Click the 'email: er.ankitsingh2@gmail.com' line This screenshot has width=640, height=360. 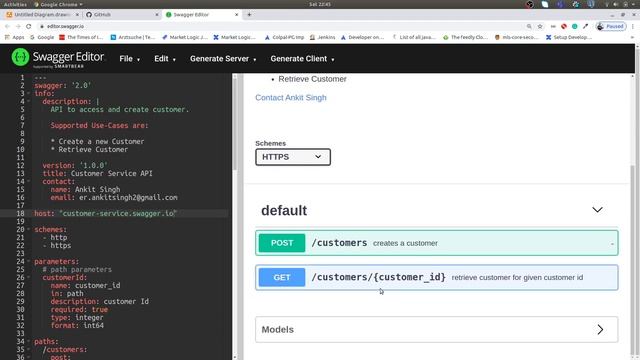tap(114, 198)
